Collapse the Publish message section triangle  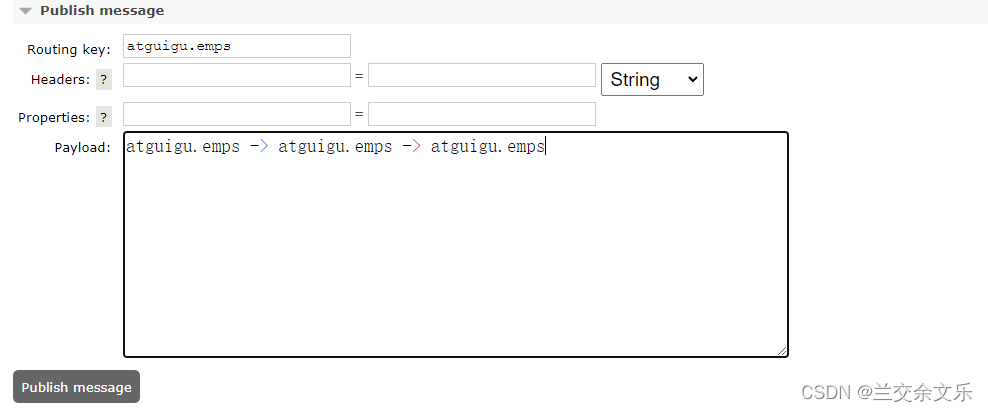[25, 11]
